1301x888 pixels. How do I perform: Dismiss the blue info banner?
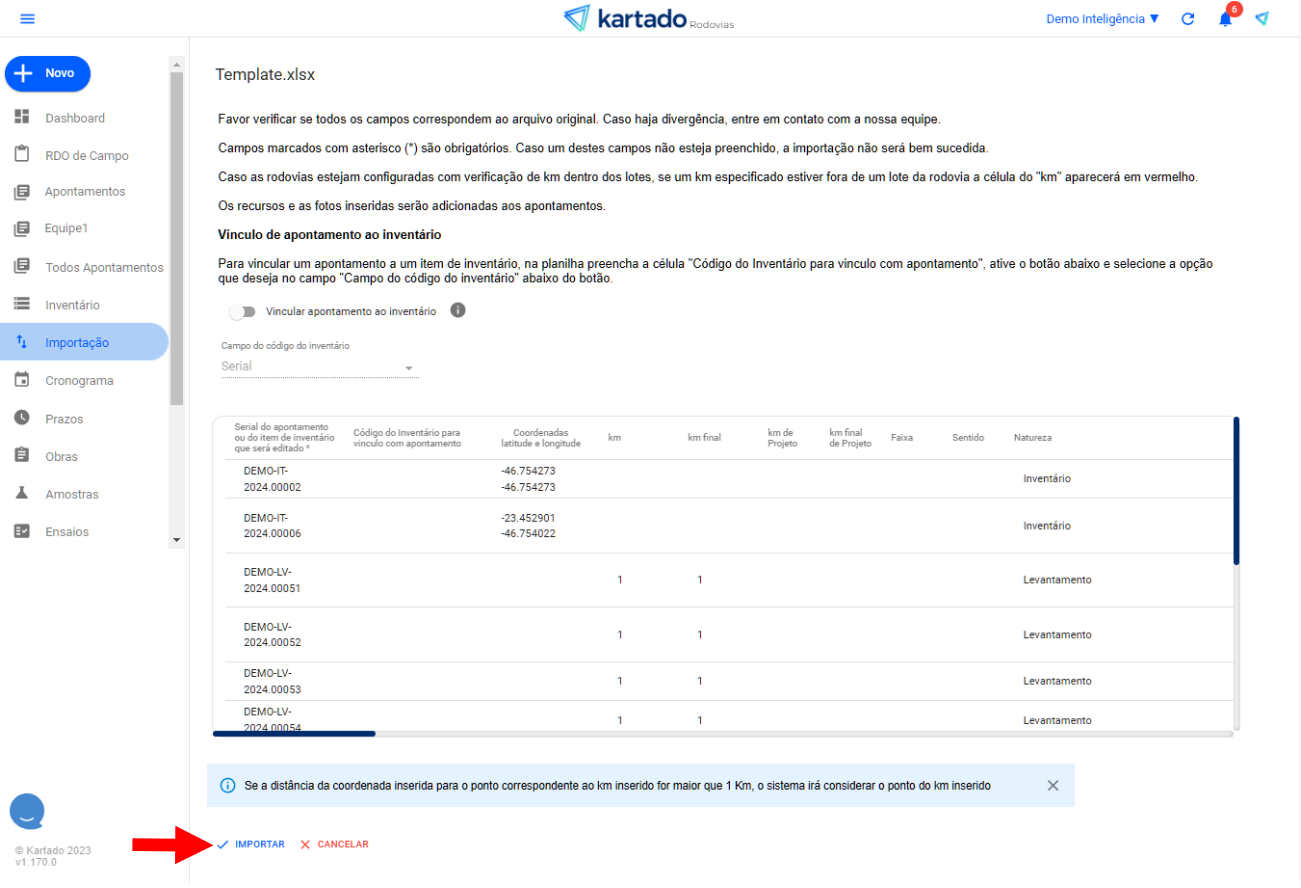tap(1052, 786)
